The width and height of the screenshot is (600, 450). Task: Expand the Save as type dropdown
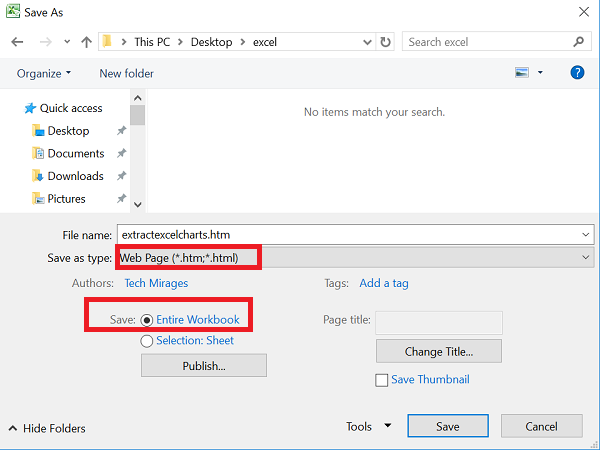coord(585,257)
